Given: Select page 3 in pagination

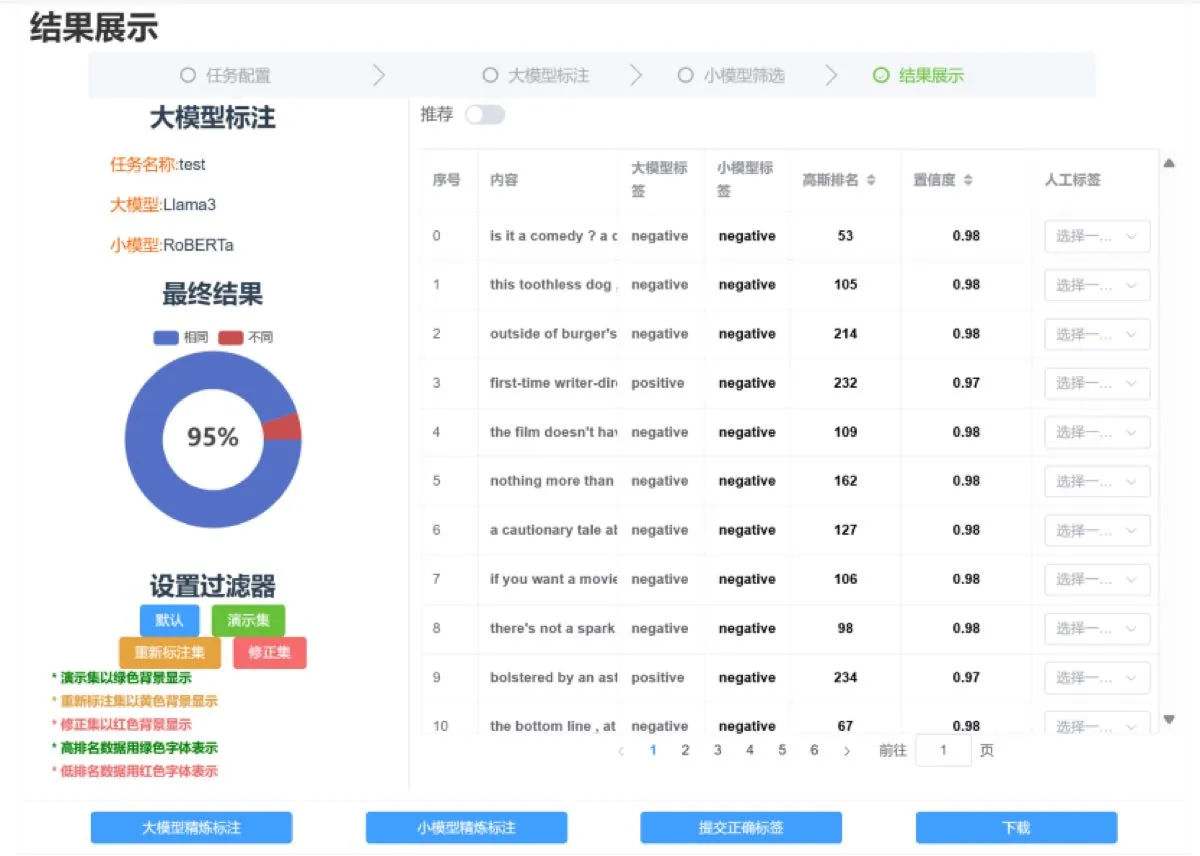Looking at the screenshot, I should [x=717, y=750].
